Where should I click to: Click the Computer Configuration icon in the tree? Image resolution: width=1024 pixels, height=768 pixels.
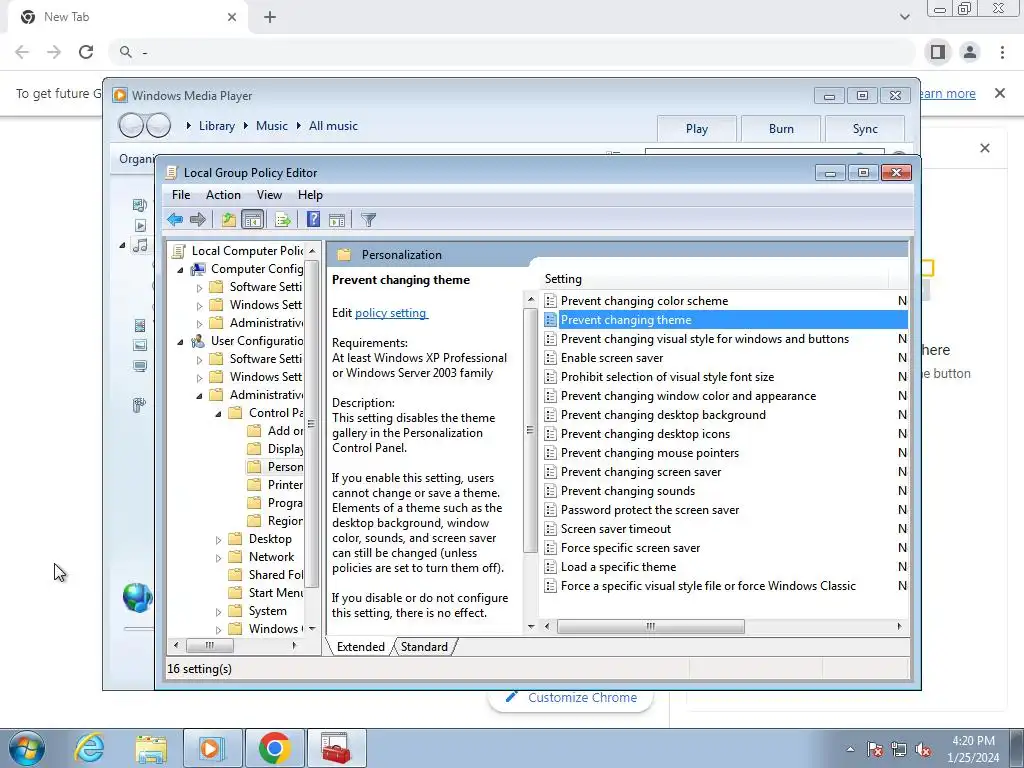198,269
